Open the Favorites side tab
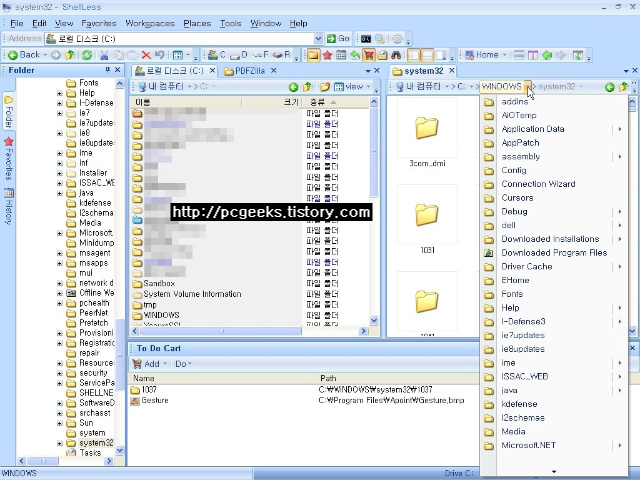 [x=9, y=158]
